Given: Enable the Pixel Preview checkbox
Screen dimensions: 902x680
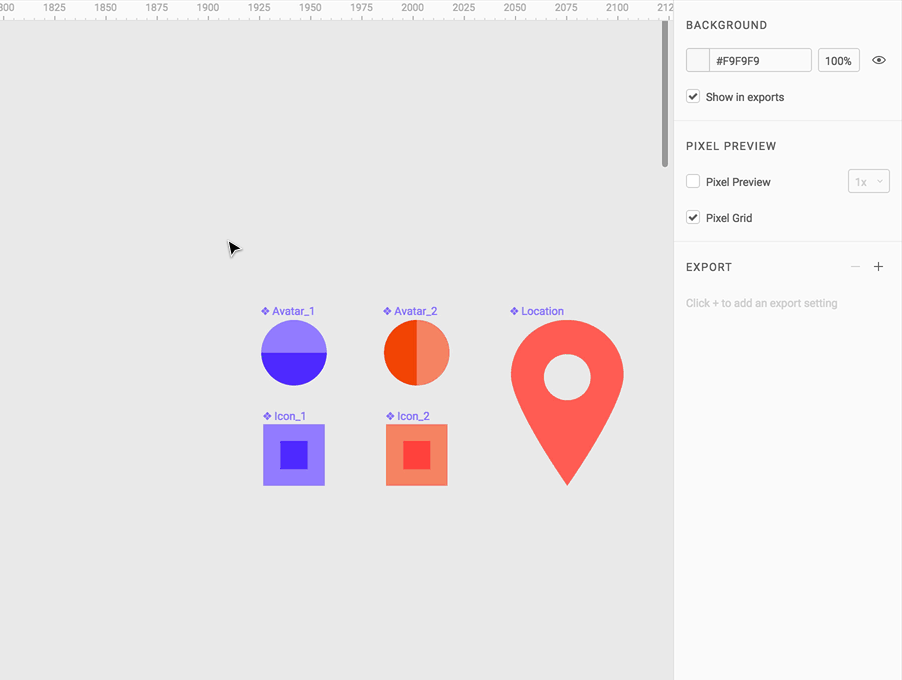Looking at the screenshot, I should tap(693, 181).
